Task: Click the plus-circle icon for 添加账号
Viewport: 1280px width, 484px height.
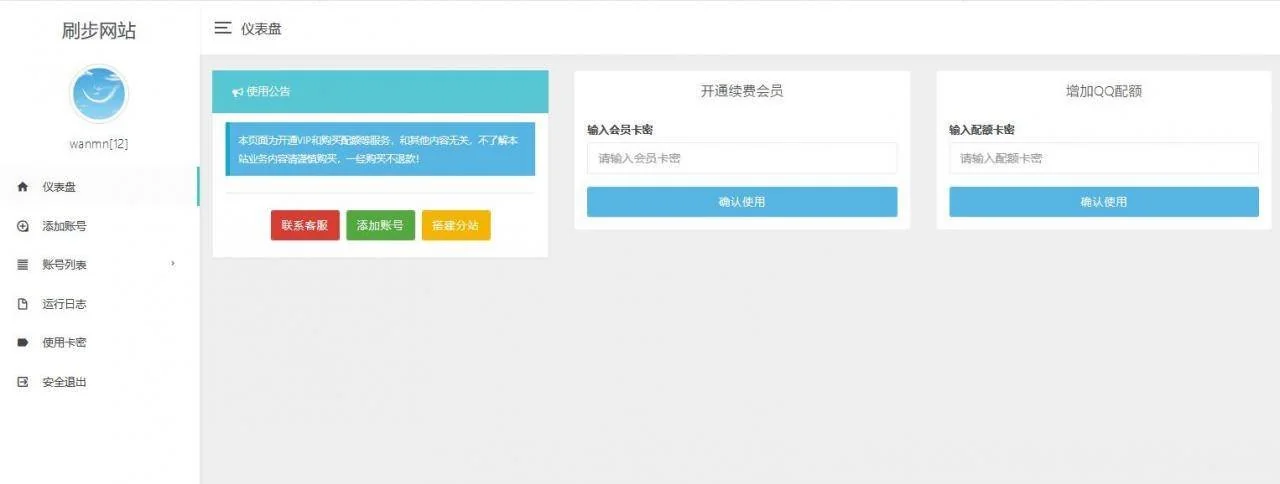Action: 23,226
